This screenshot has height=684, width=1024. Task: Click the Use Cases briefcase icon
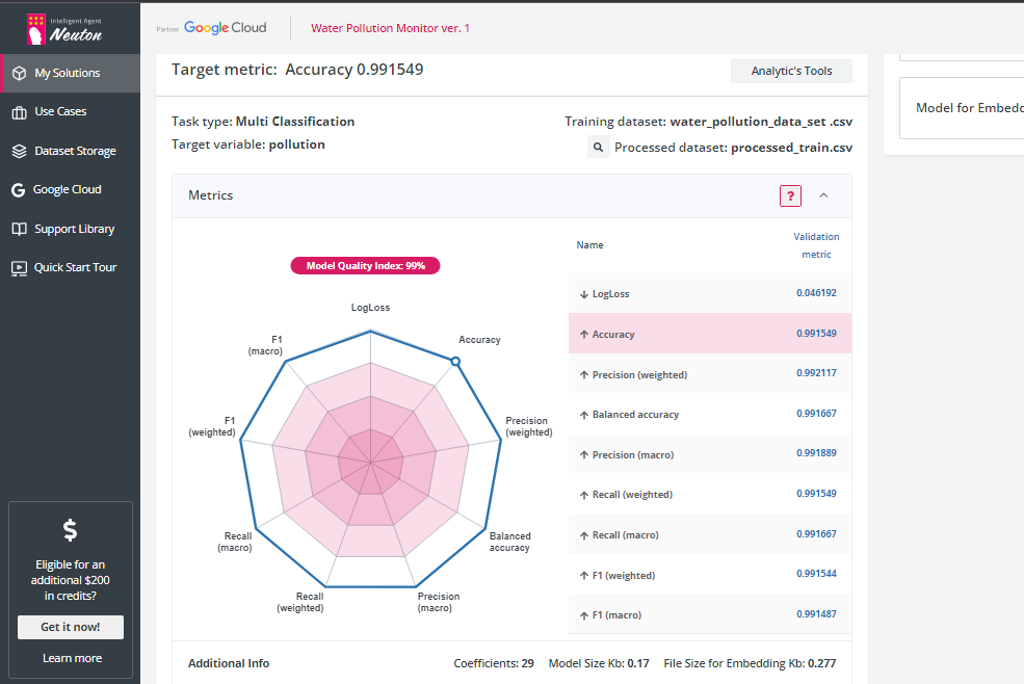[x=19, y=112]
